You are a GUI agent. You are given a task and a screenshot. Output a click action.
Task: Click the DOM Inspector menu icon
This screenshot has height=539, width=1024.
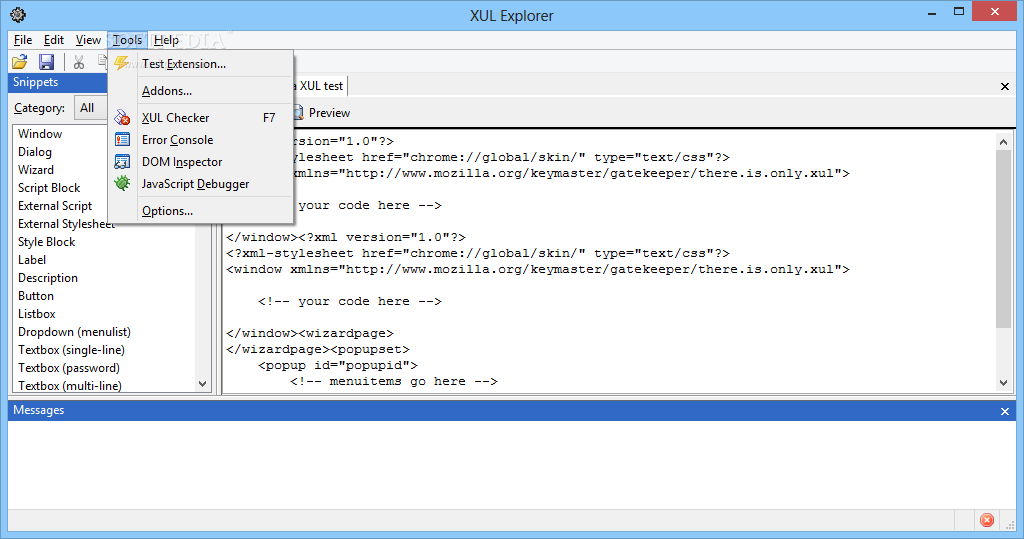122,162
